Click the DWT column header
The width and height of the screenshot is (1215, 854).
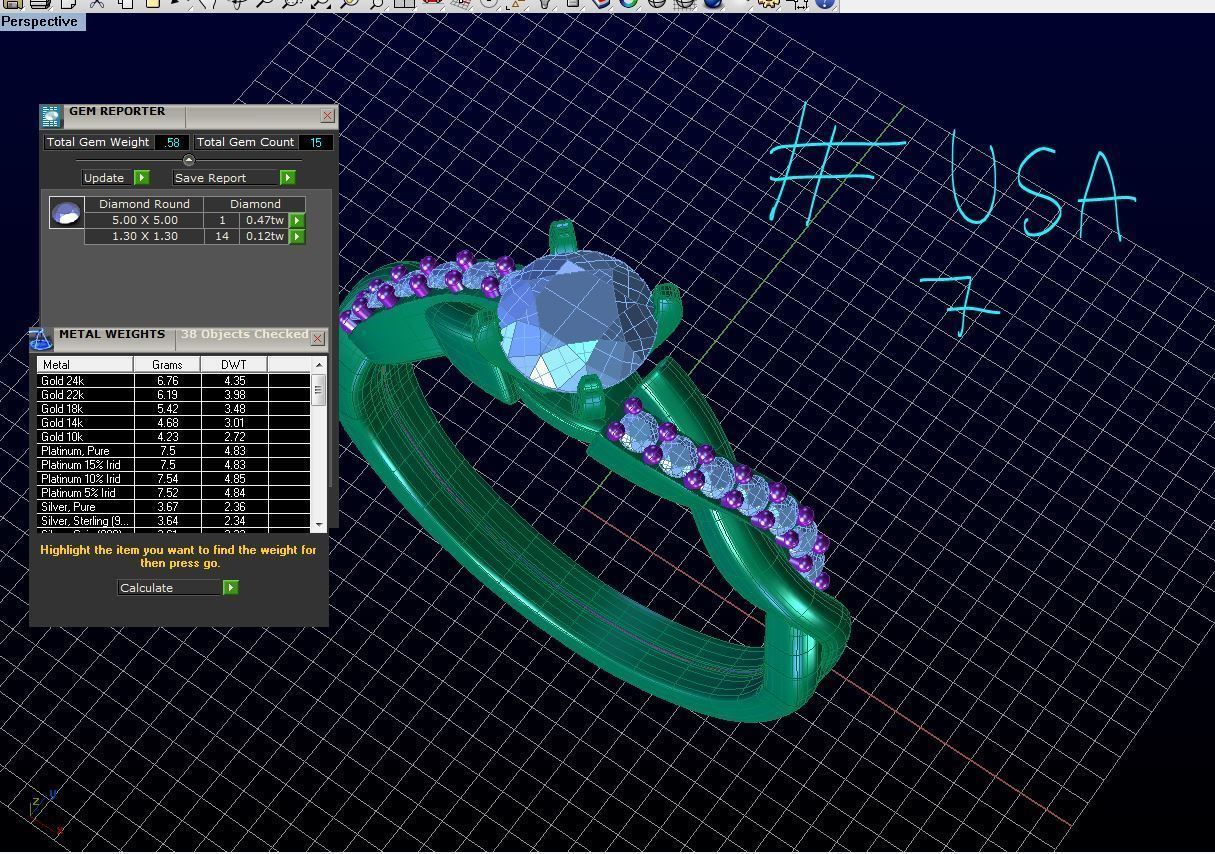(x=234, y=364)
